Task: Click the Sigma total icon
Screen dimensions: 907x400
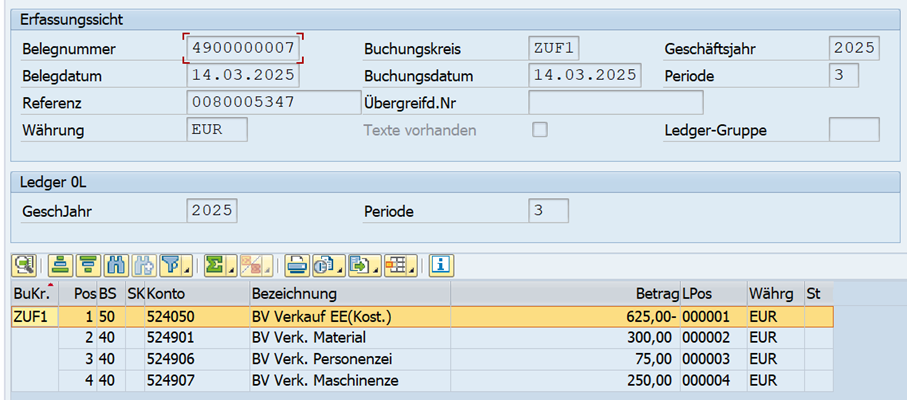Action: pos(215,265)
